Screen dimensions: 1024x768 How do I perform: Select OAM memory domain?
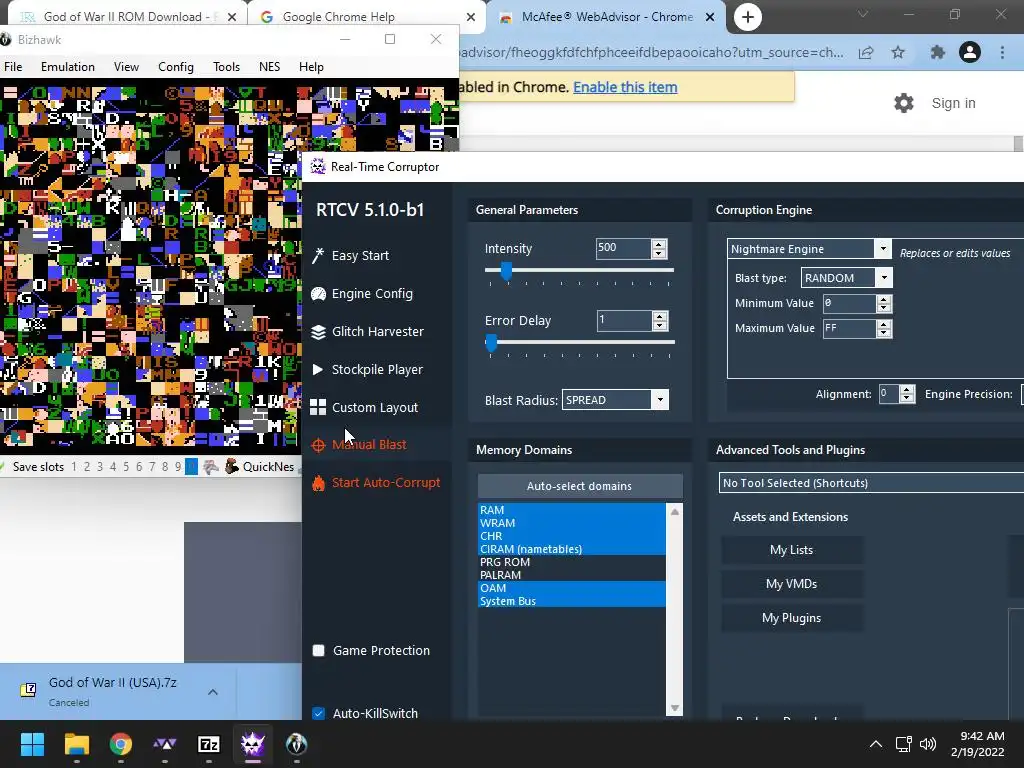571,588
